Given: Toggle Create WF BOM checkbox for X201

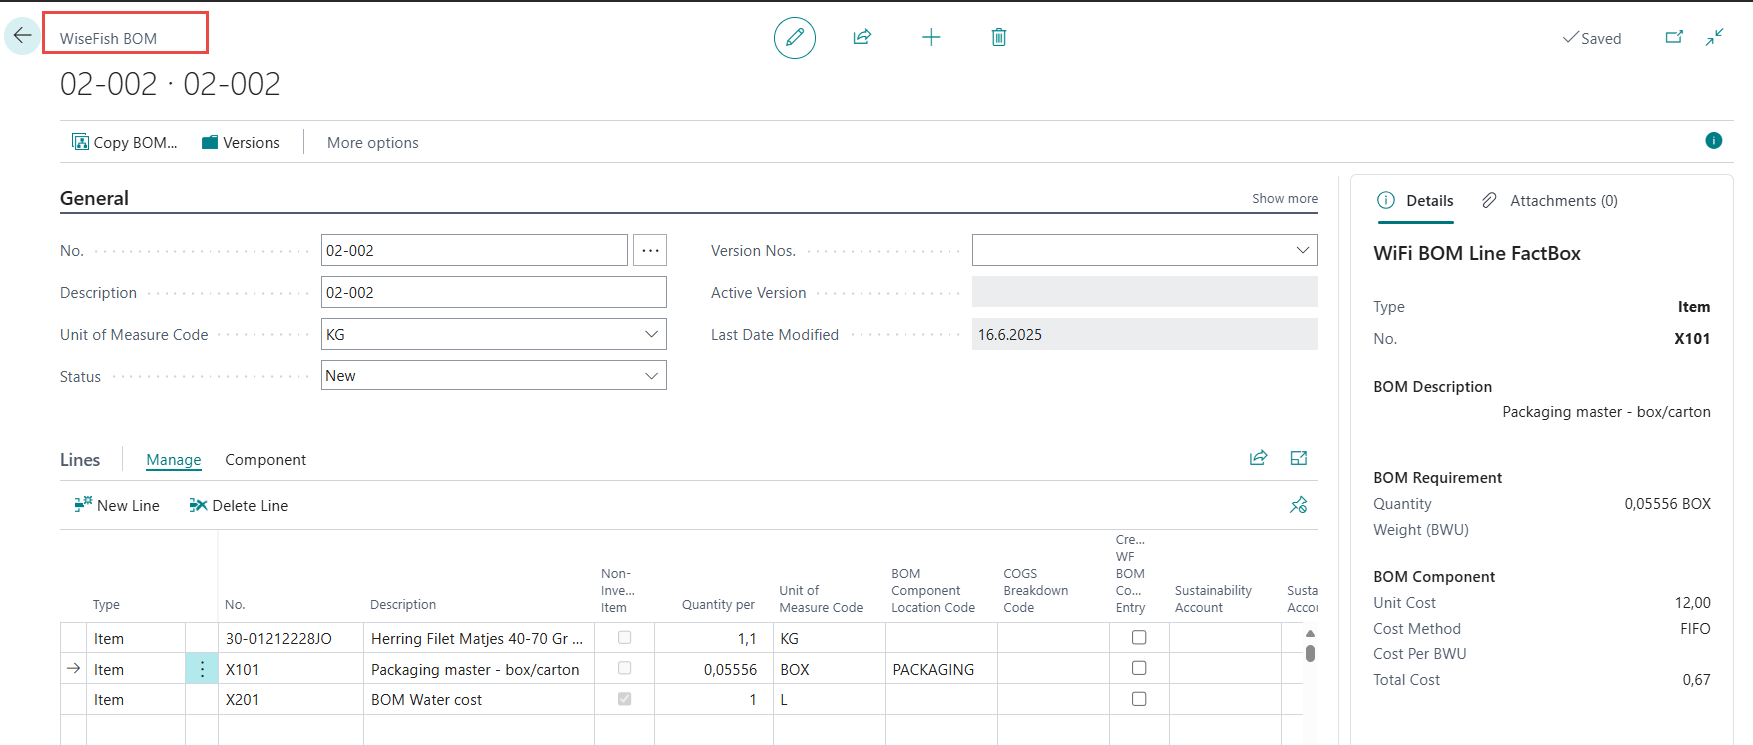Looking at the screenshot, I should (1139, 699).
